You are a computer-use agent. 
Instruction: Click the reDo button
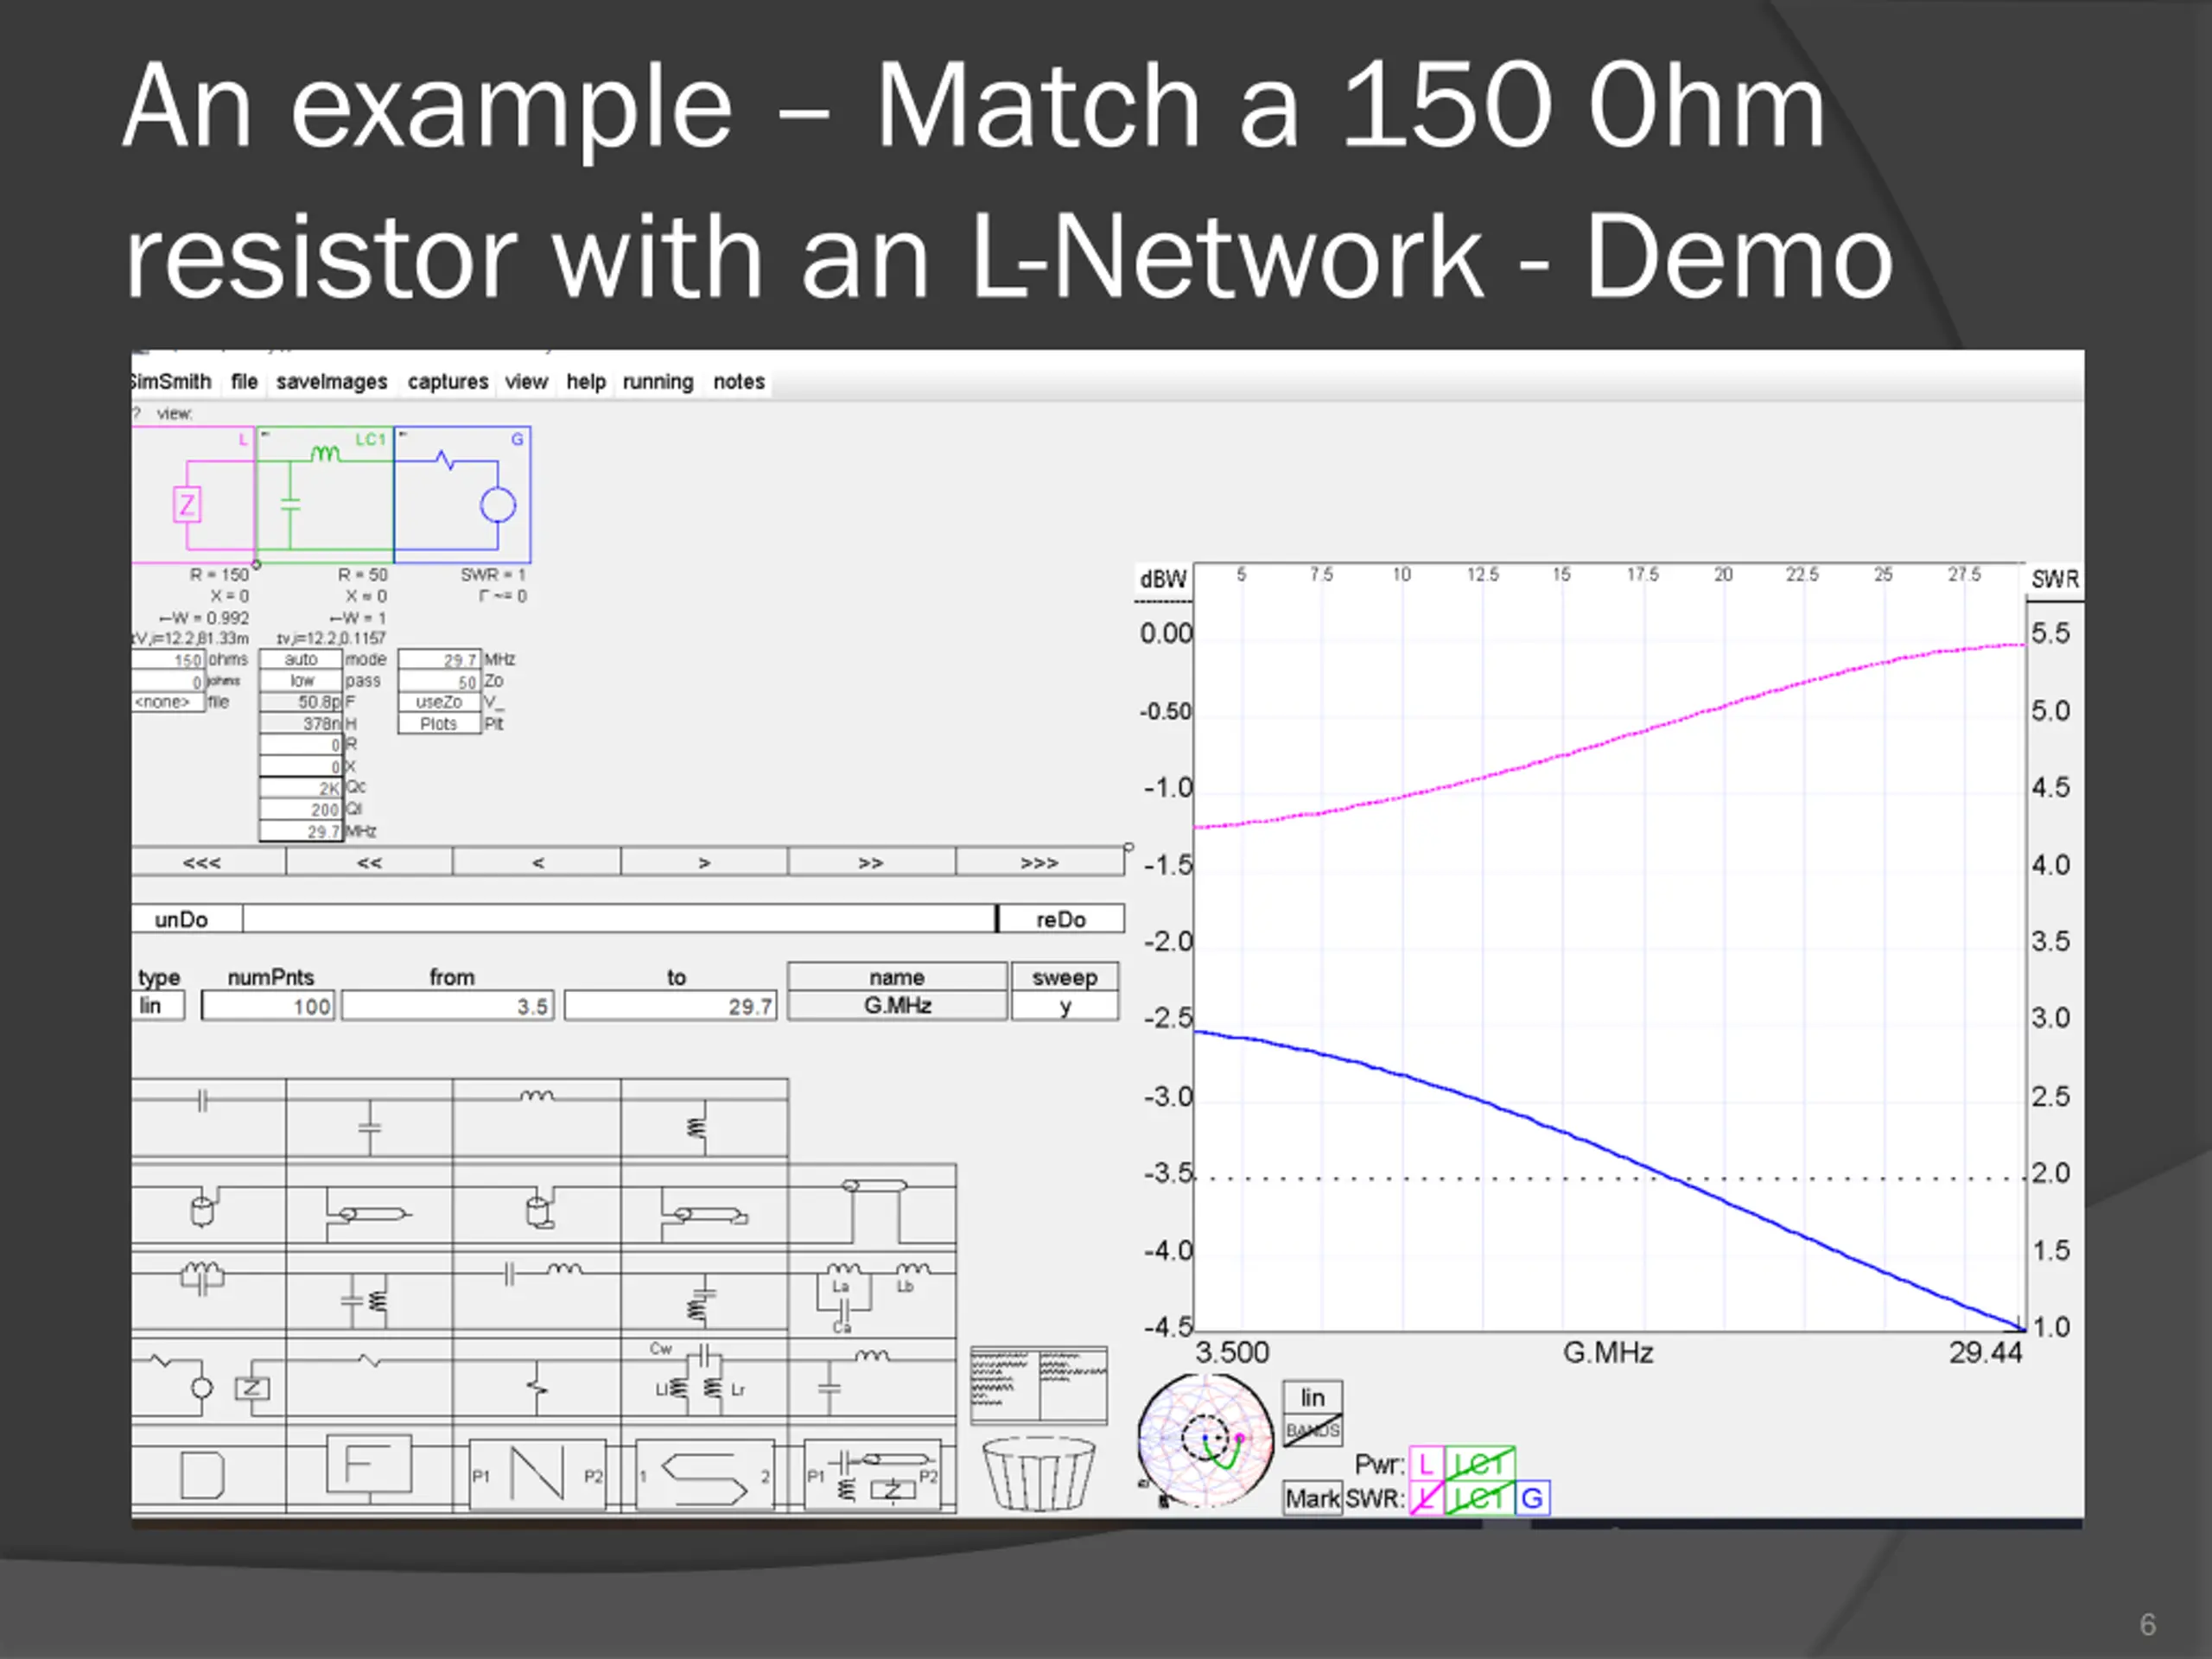[1061, 919]
